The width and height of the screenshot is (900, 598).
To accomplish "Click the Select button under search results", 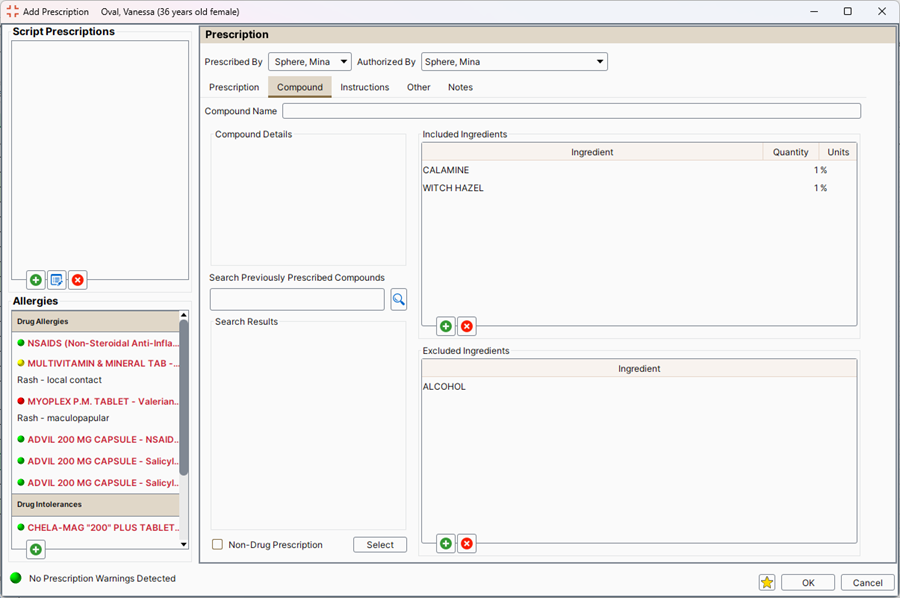I will [380, 545].
